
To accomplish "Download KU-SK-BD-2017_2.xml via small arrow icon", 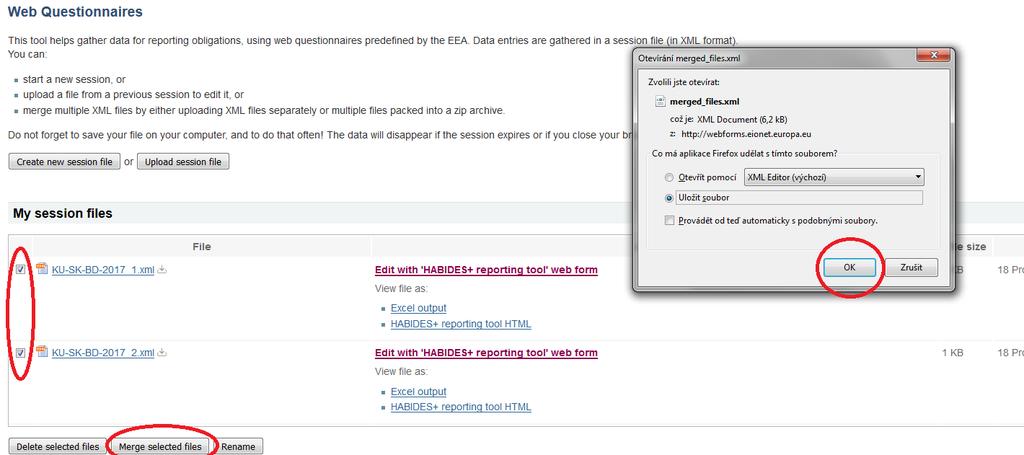I will click(162, 353).
